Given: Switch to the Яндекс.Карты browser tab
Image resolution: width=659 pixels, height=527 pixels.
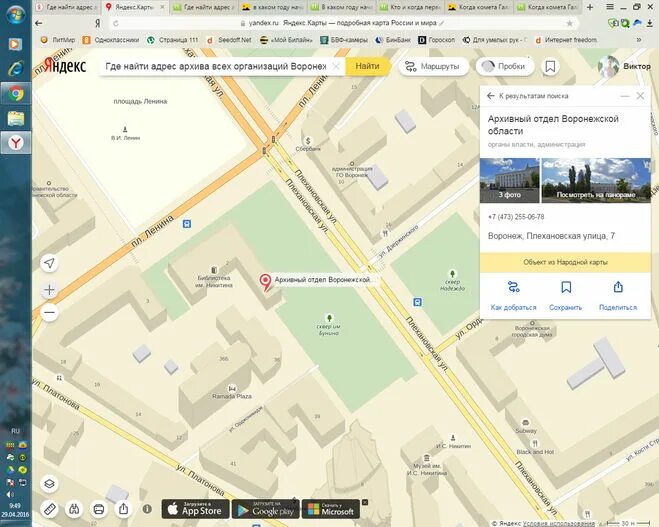Looking at the screenshot, I should [135, 7].
